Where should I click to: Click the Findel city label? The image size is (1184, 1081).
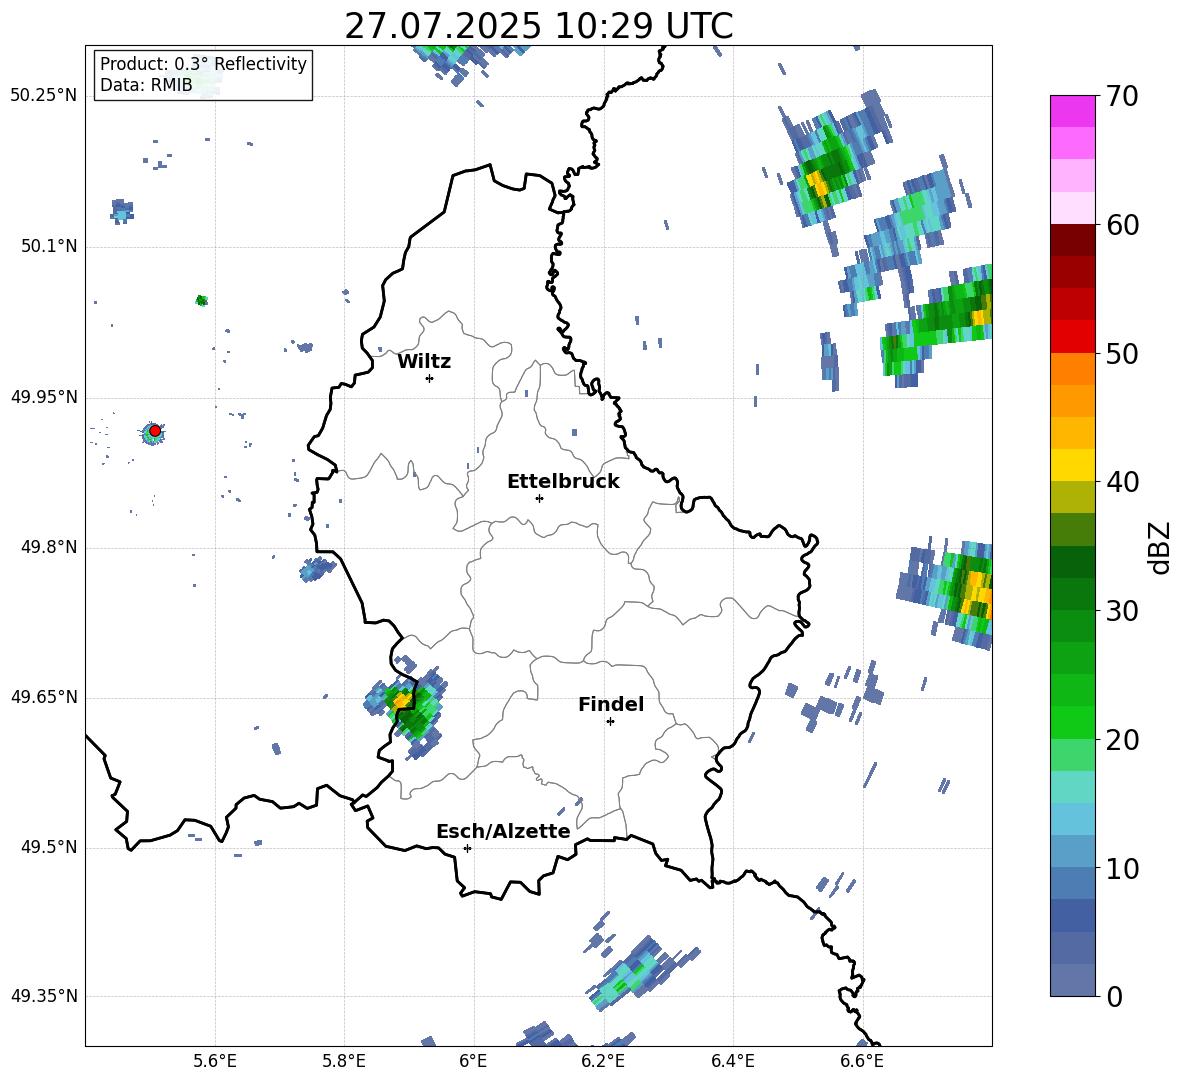tap(611, 704)
